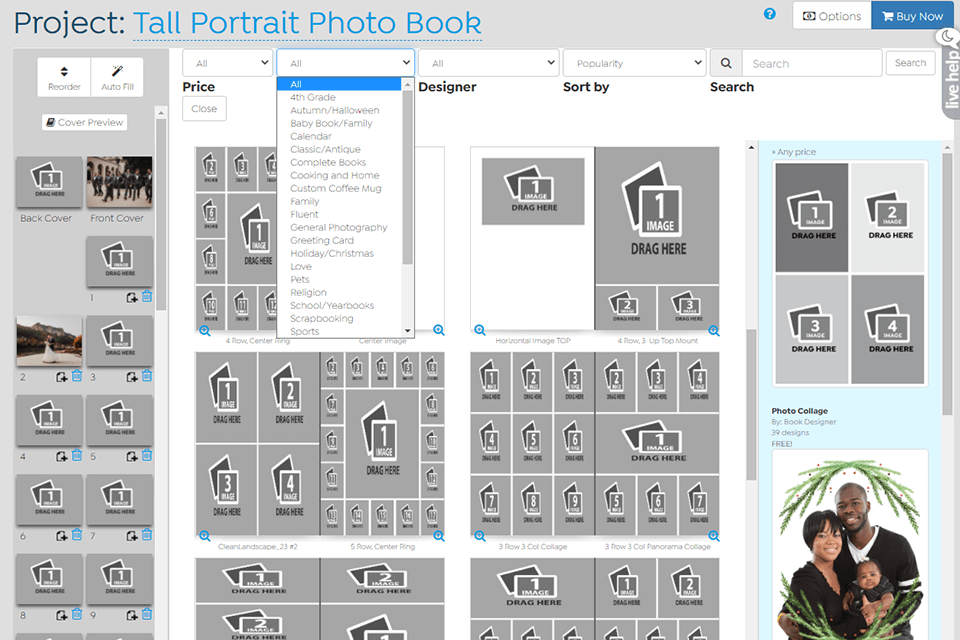Click the search magnifier icon in the filter bar
The width and height of the screenshot is (960, 640).
pos(724,62)
